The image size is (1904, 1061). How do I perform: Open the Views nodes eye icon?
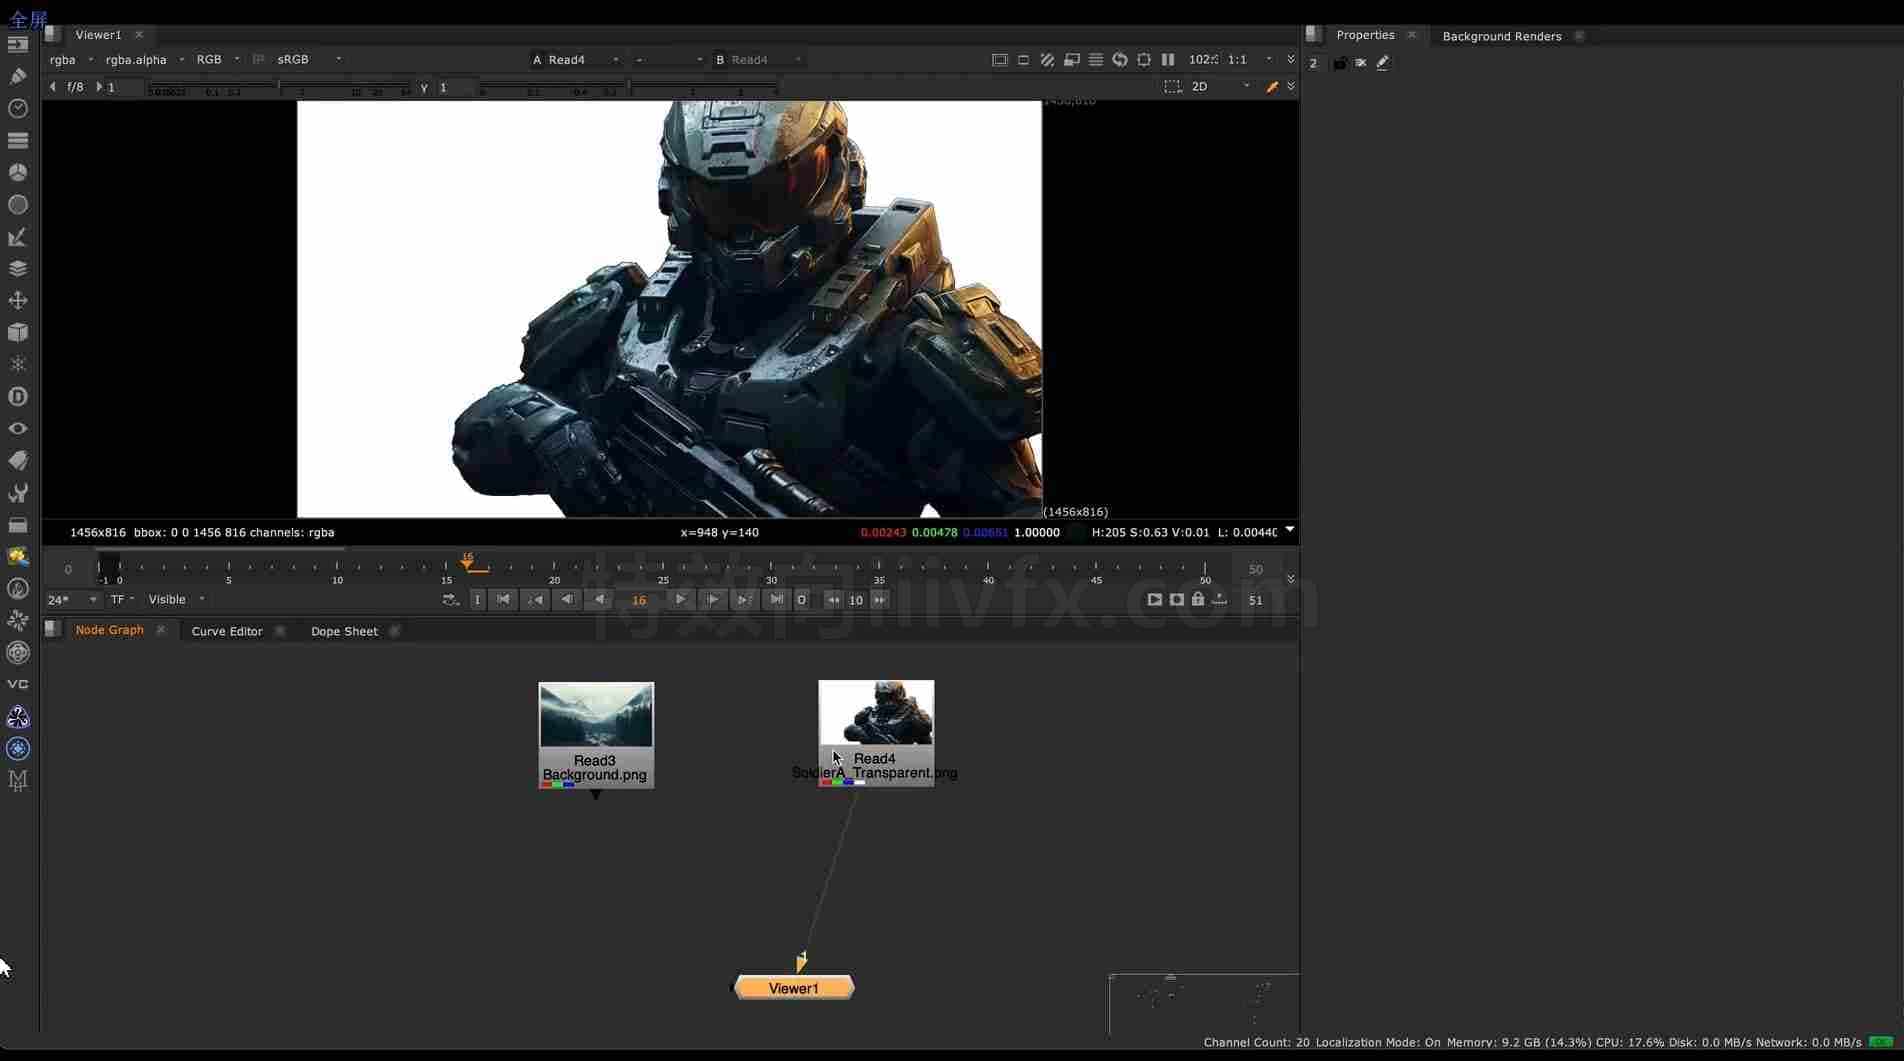(x=18, y=428)
